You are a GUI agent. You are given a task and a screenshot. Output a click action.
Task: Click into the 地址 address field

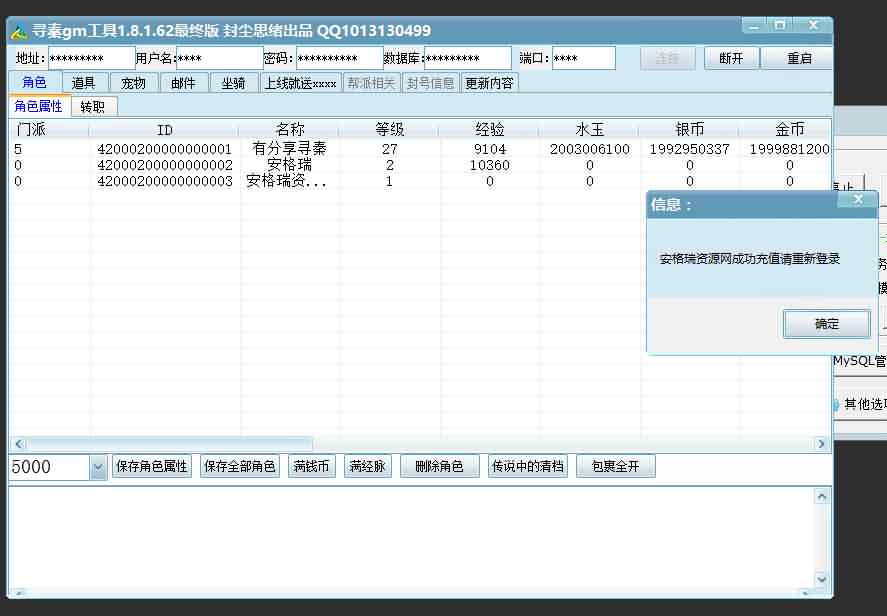click(90, 59)
